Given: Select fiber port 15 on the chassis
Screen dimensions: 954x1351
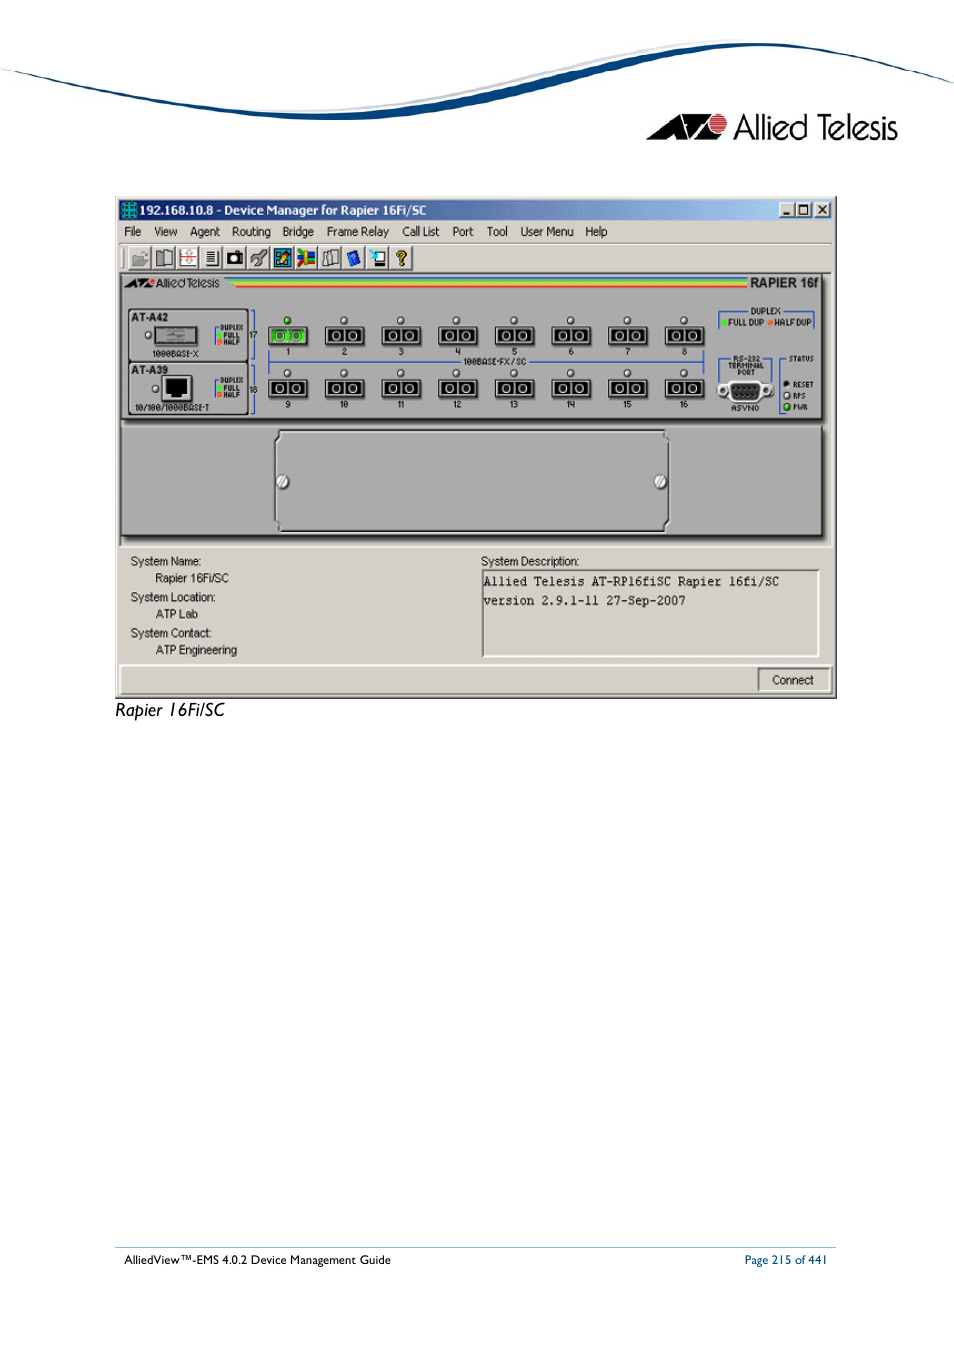Looking at the screenshot, I should [x=628, y=388].
